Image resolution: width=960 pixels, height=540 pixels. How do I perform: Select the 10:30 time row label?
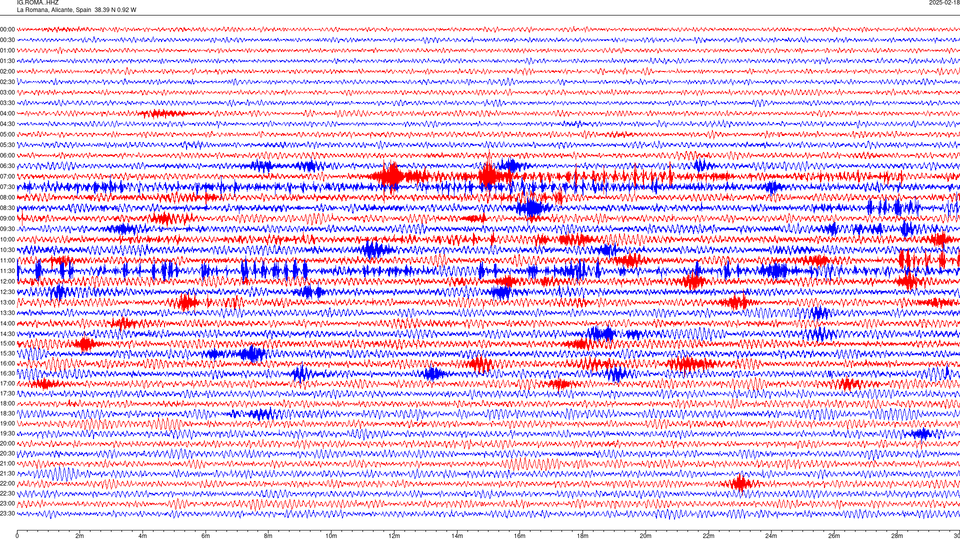tap(7, 250)
